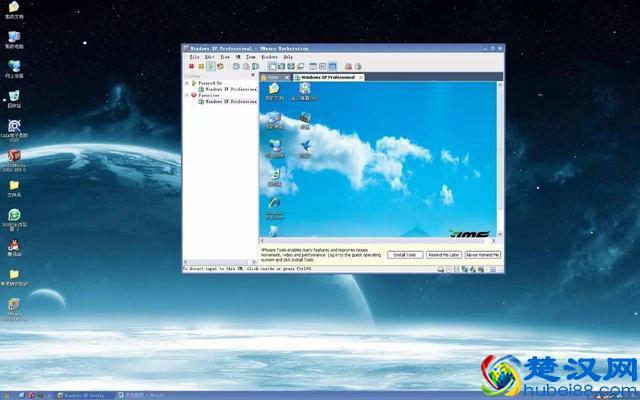The height and width of the screenshot is (400, 640).
Task: Open My Documents icon on the guest desktop
Action: pos(275,92)
